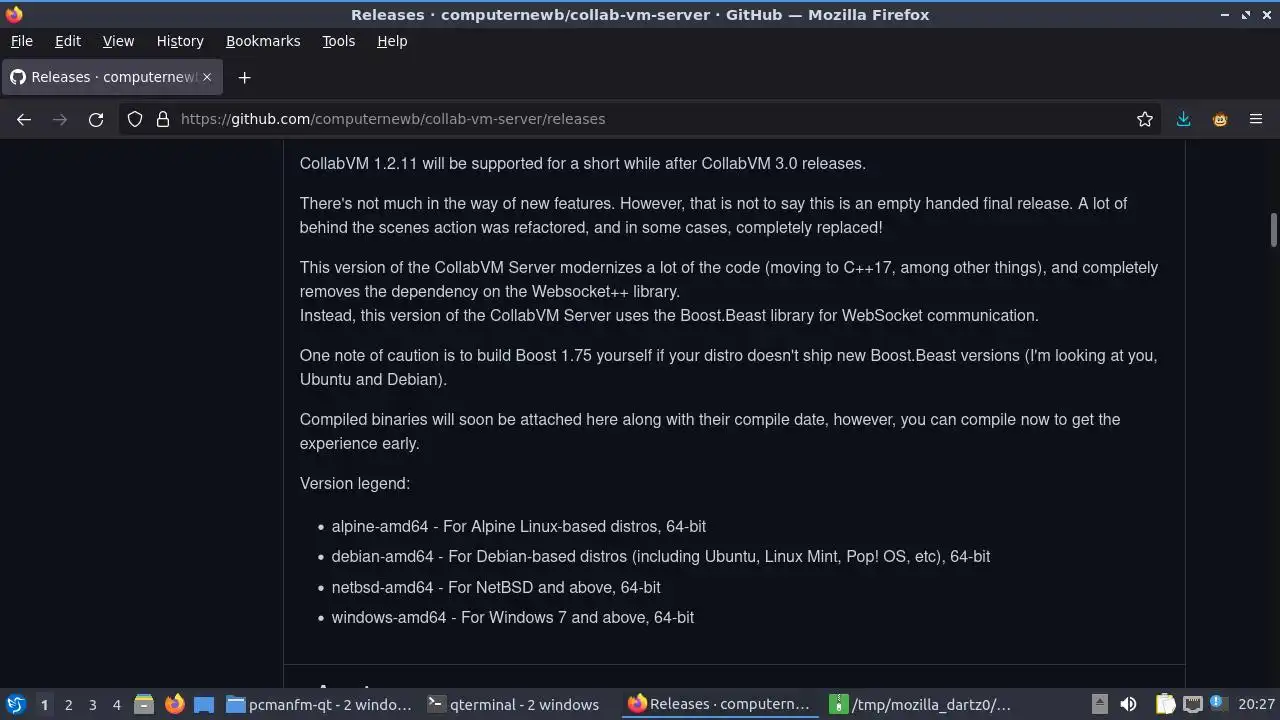
Task: Switch to virtual desktop 1
Action: point(44,705)
